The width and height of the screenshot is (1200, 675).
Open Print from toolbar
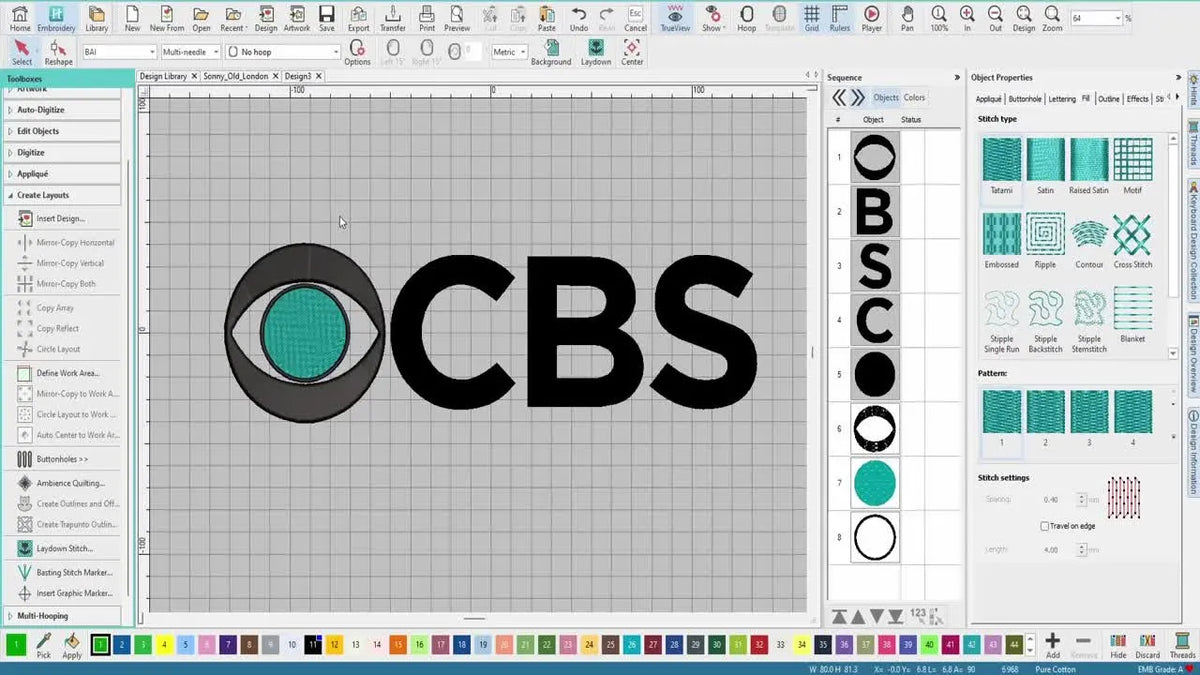[427, 18]
